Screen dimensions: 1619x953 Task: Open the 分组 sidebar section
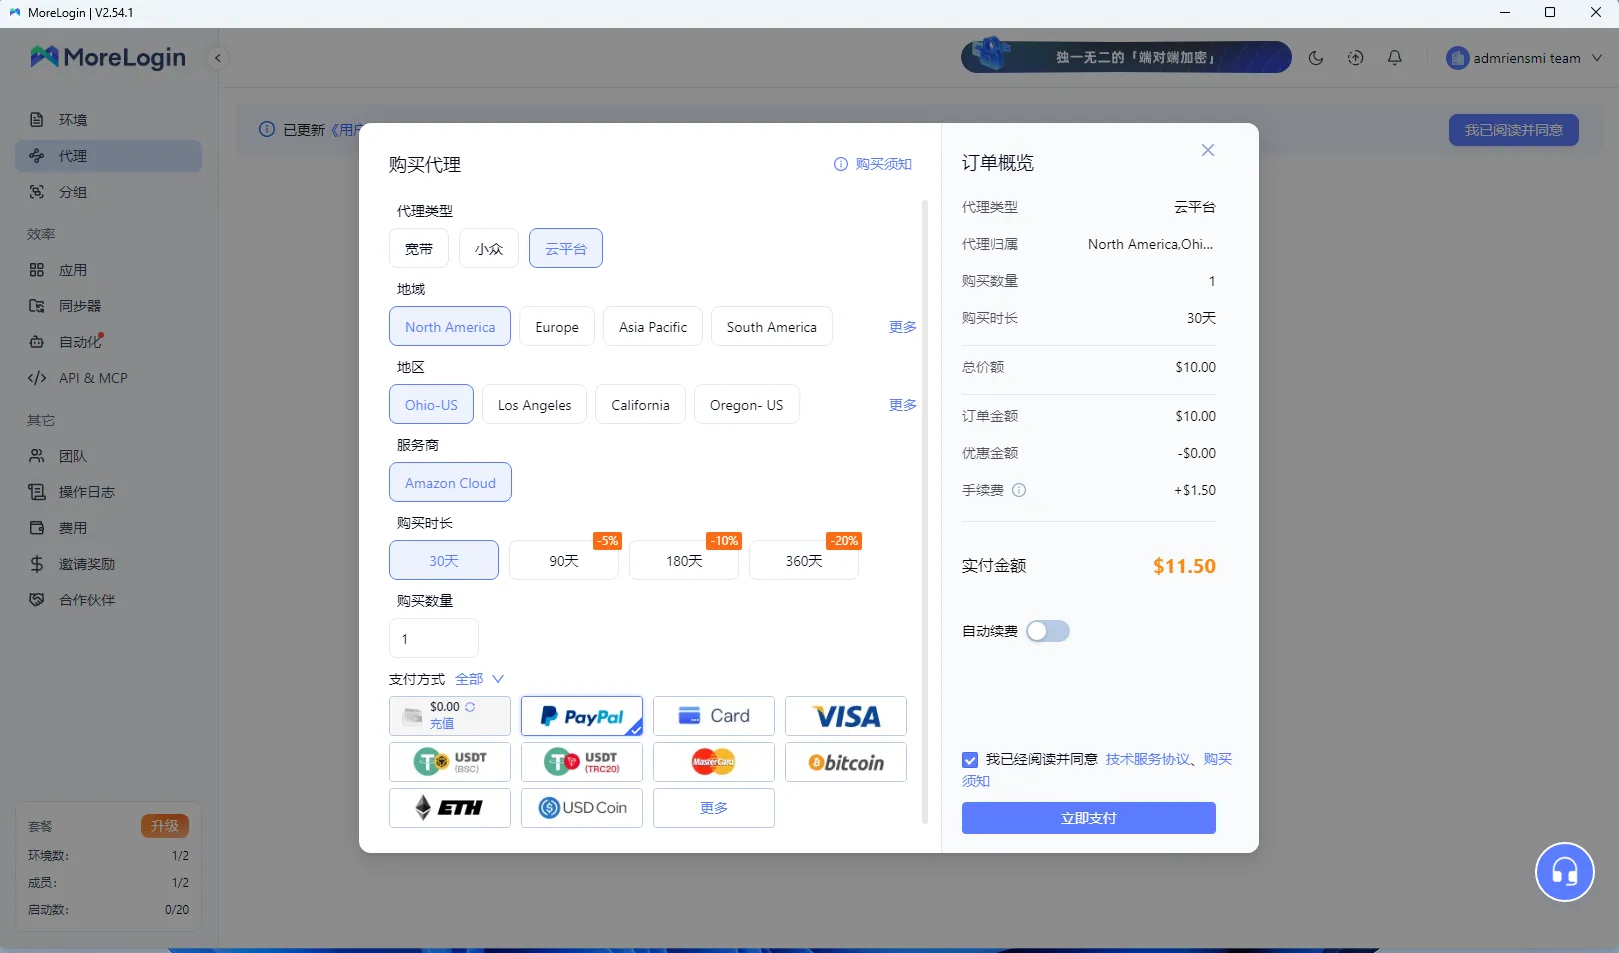(x=108, y=192)
